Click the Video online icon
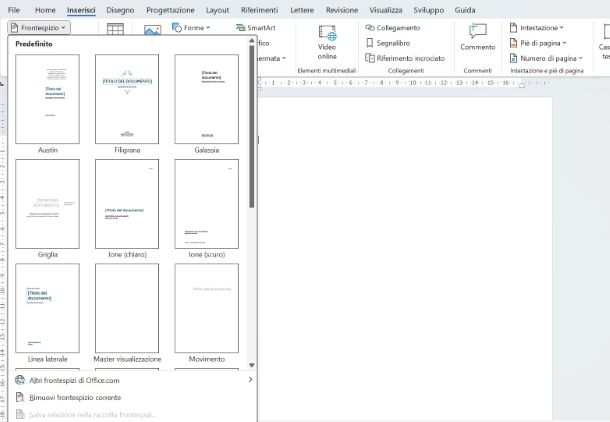 click(x=327, y=34)
